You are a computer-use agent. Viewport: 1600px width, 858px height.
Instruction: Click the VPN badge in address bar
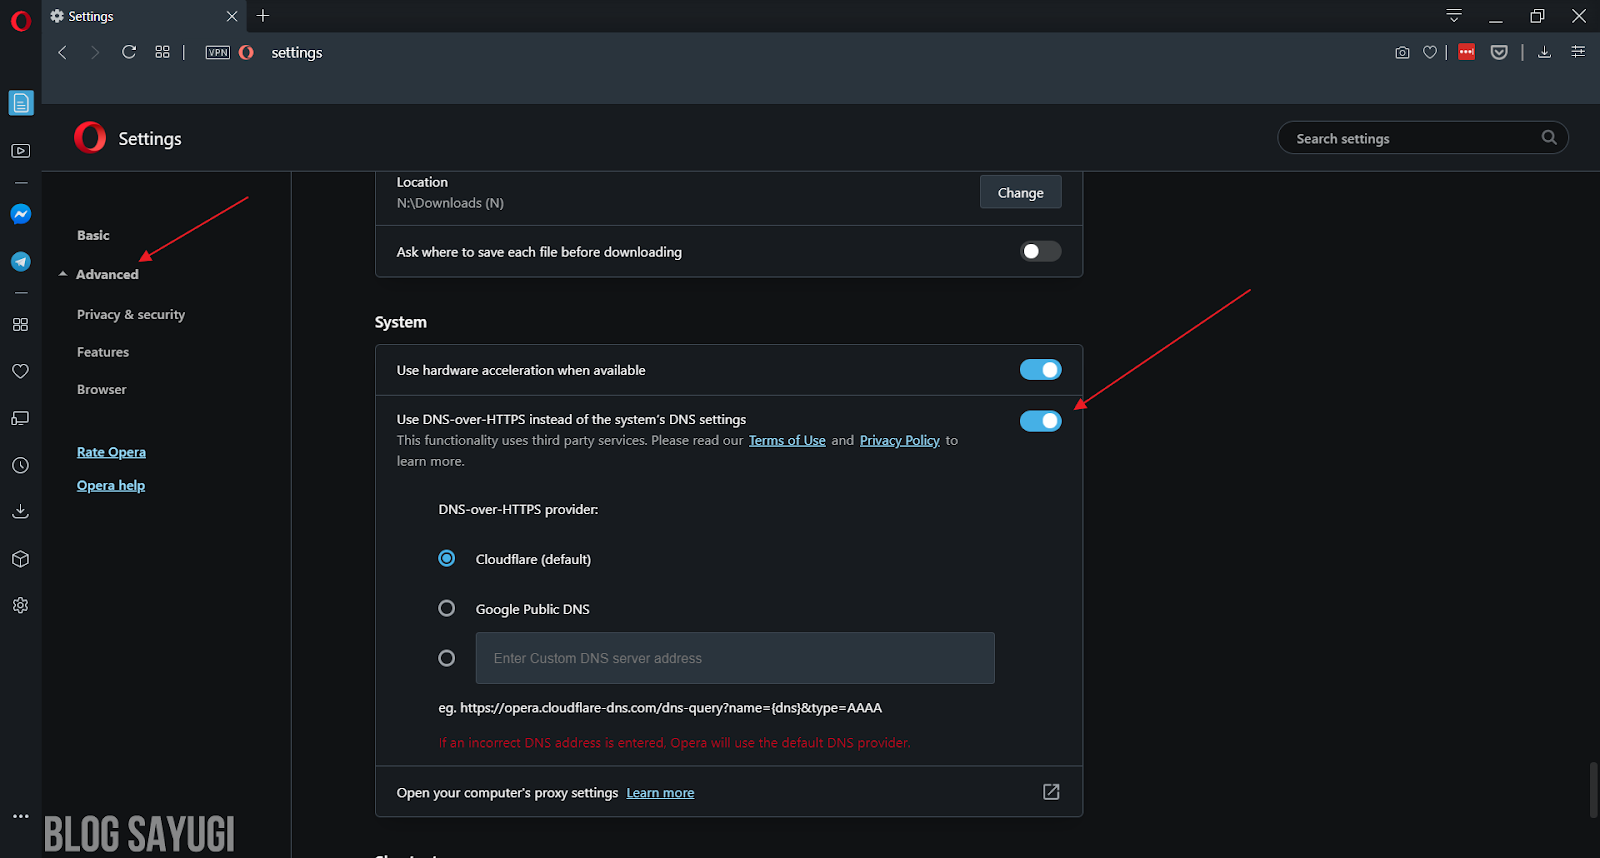point(217,52)
